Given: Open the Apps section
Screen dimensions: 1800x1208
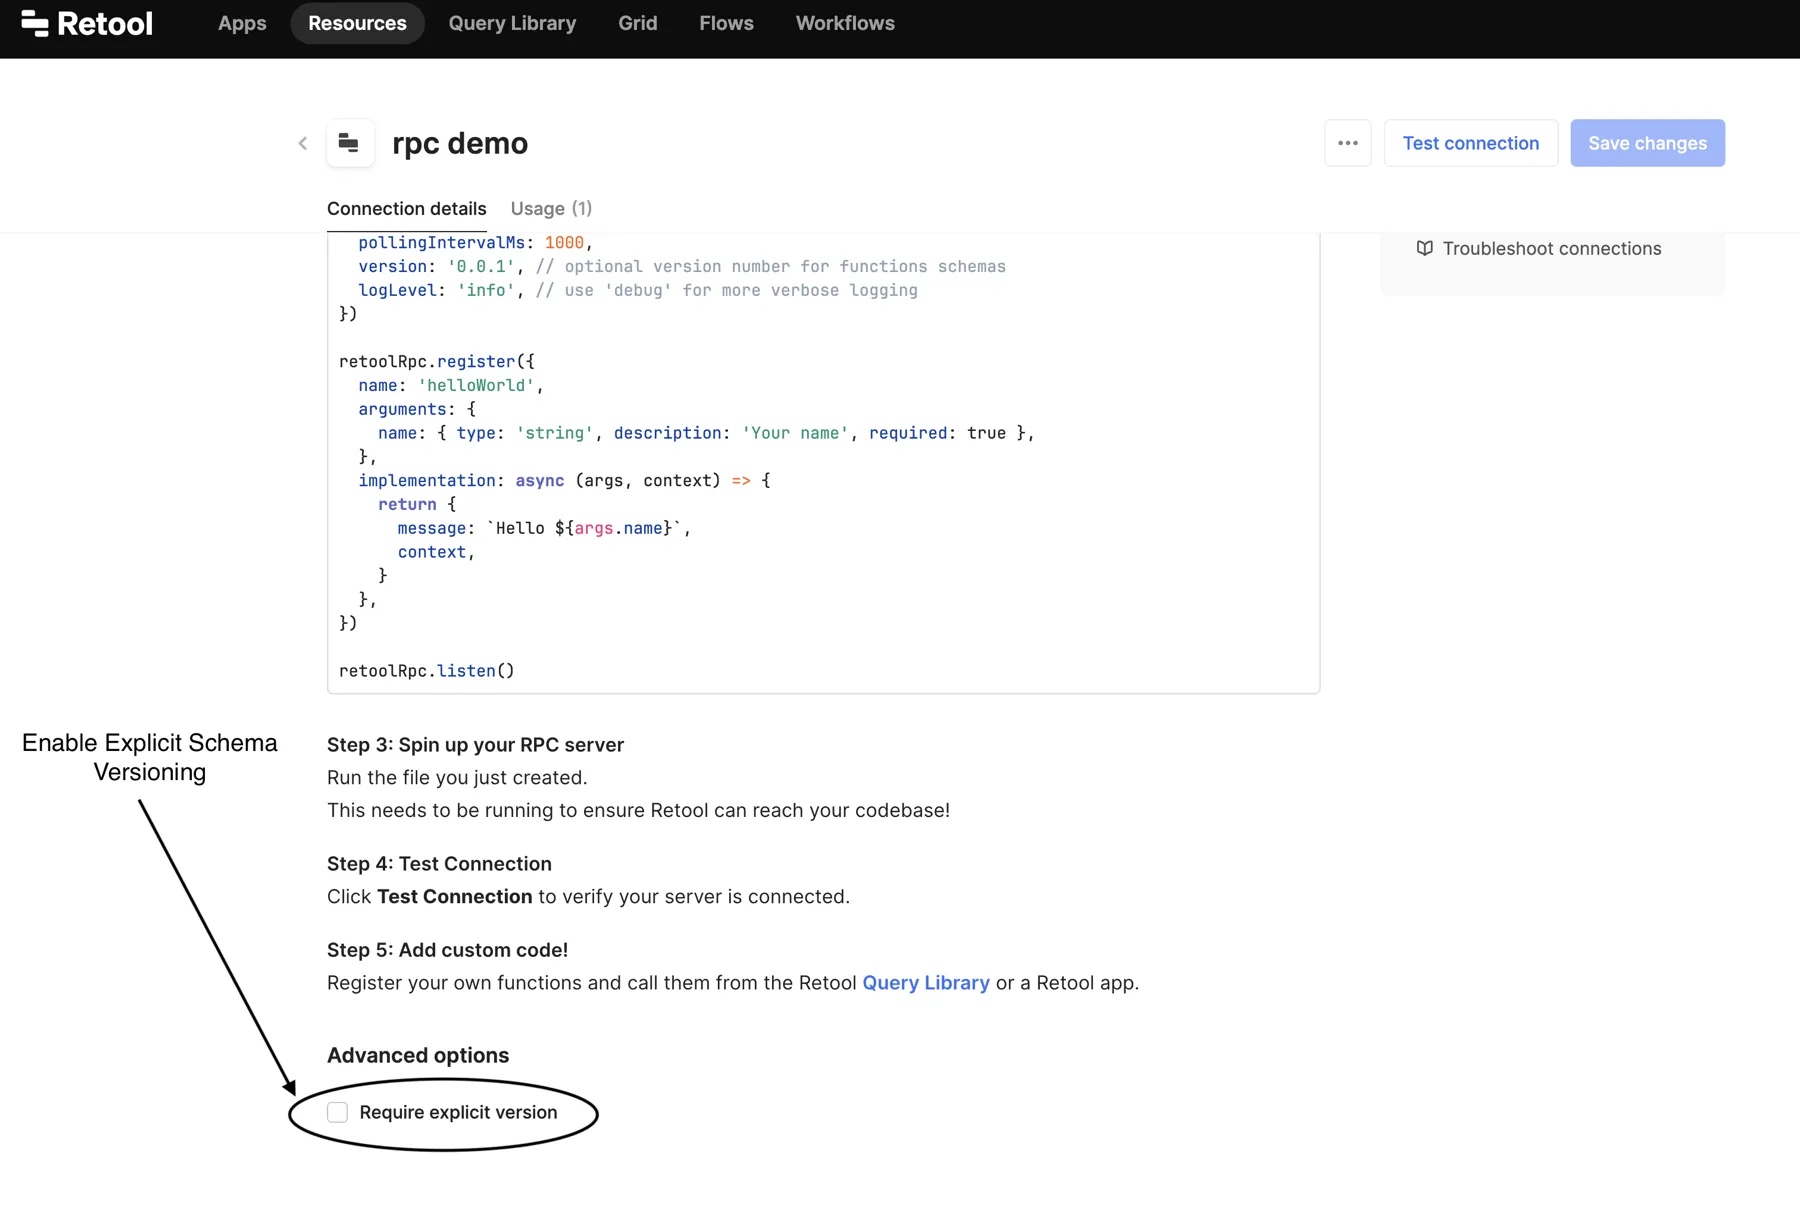Looking at the screenshot, I should point(242,23).
